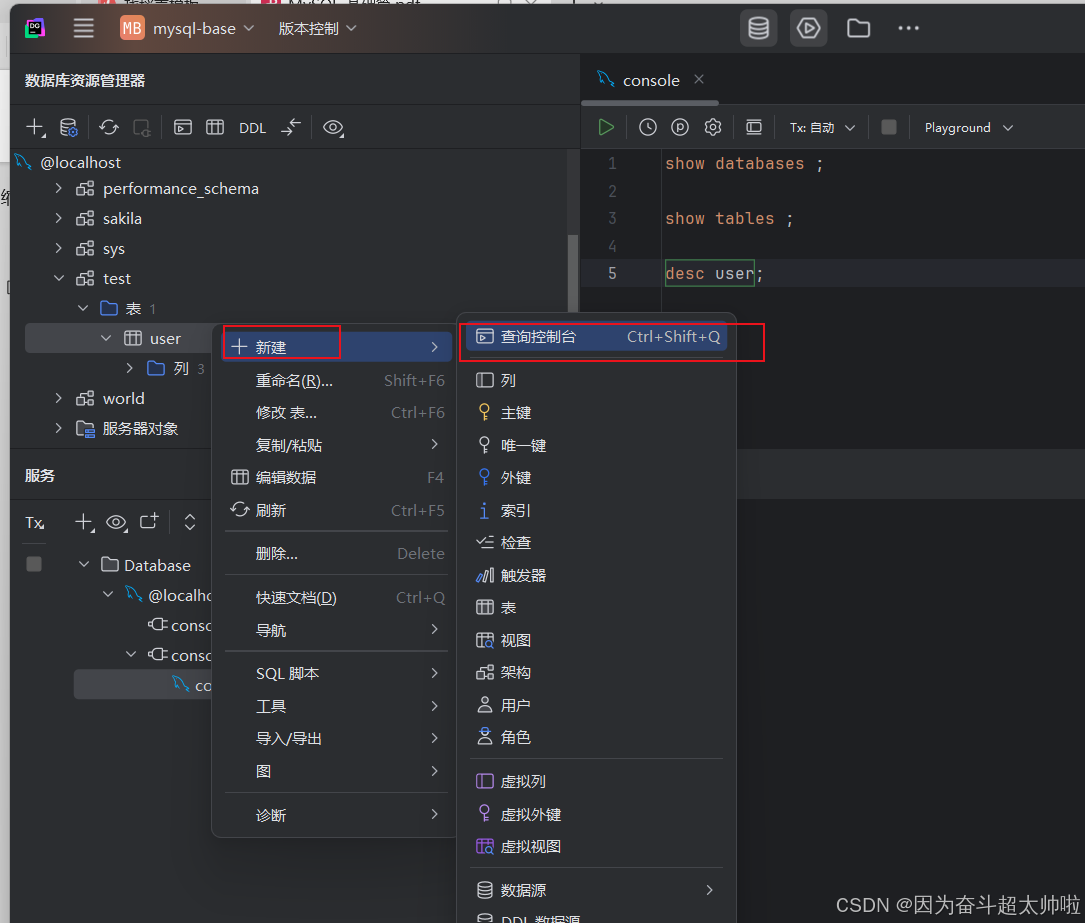
Task: Open the 数据源 submenu entry
Action: click(597, 890)
